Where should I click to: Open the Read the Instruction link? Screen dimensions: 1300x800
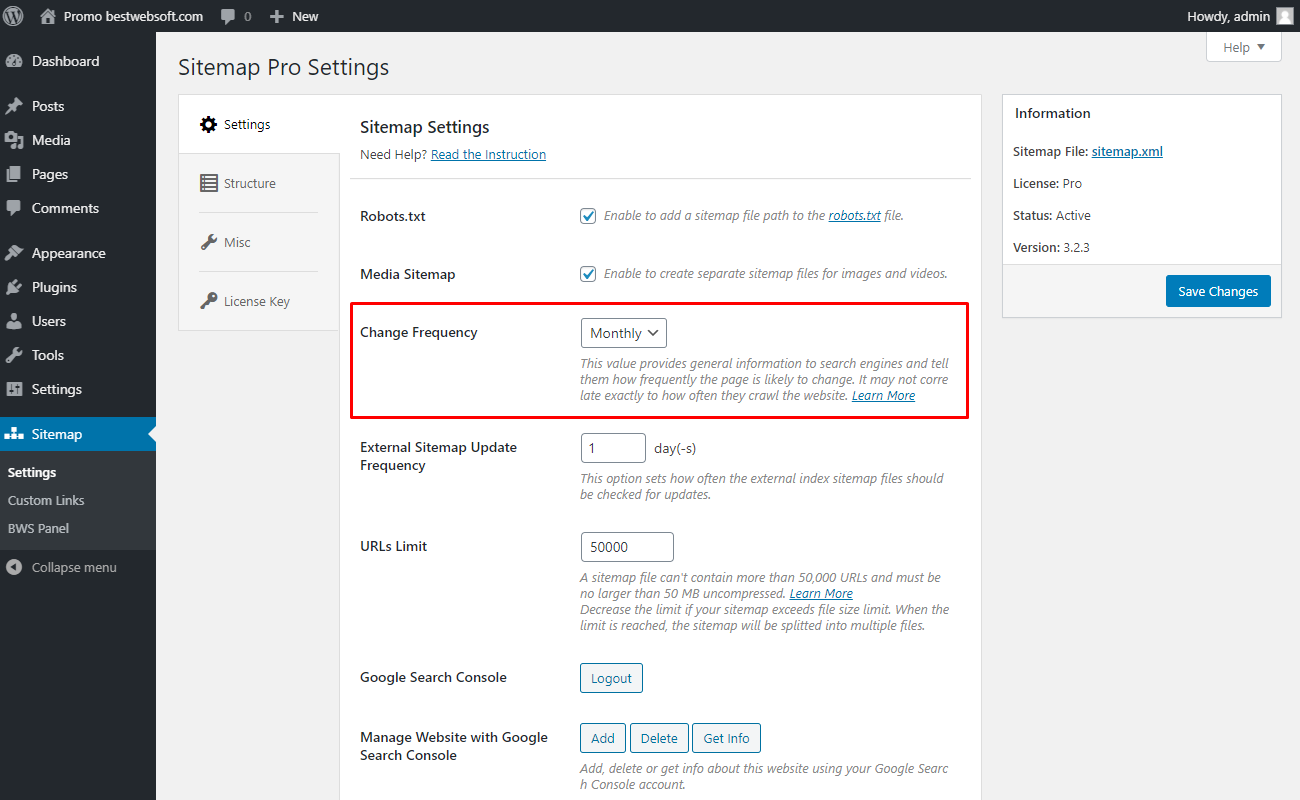point(488,155)
